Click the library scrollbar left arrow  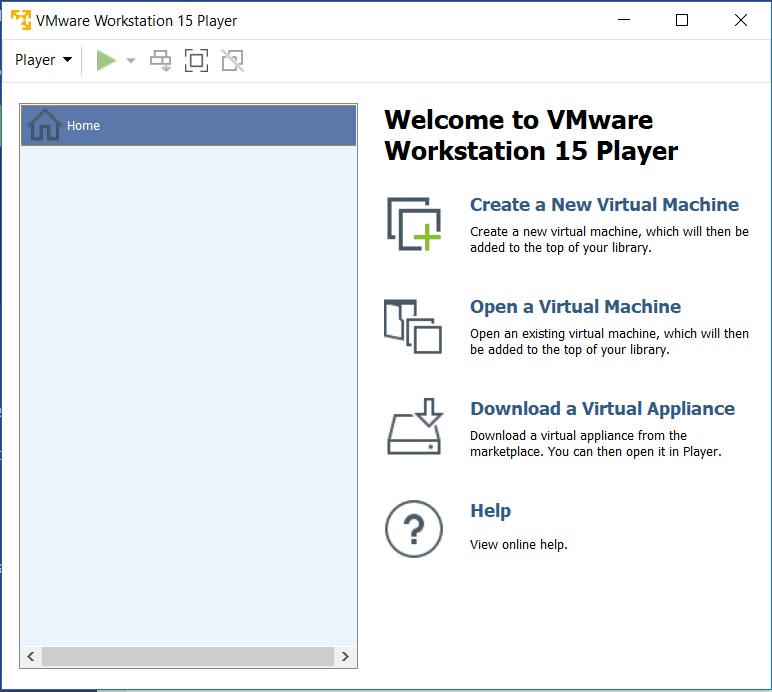[31, 657]
